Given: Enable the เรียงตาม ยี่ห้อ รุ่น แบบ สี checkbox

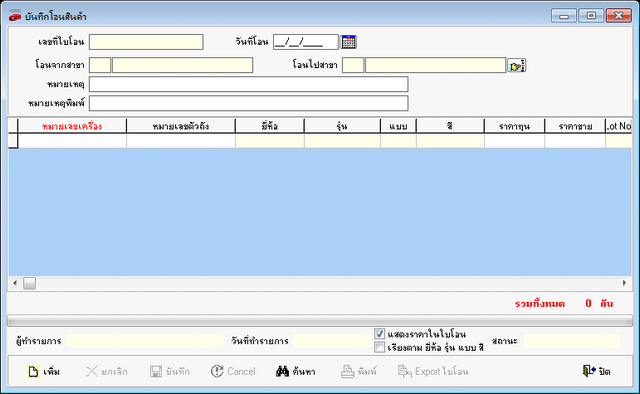Looking at the screenshot, I should coord(380,347).
